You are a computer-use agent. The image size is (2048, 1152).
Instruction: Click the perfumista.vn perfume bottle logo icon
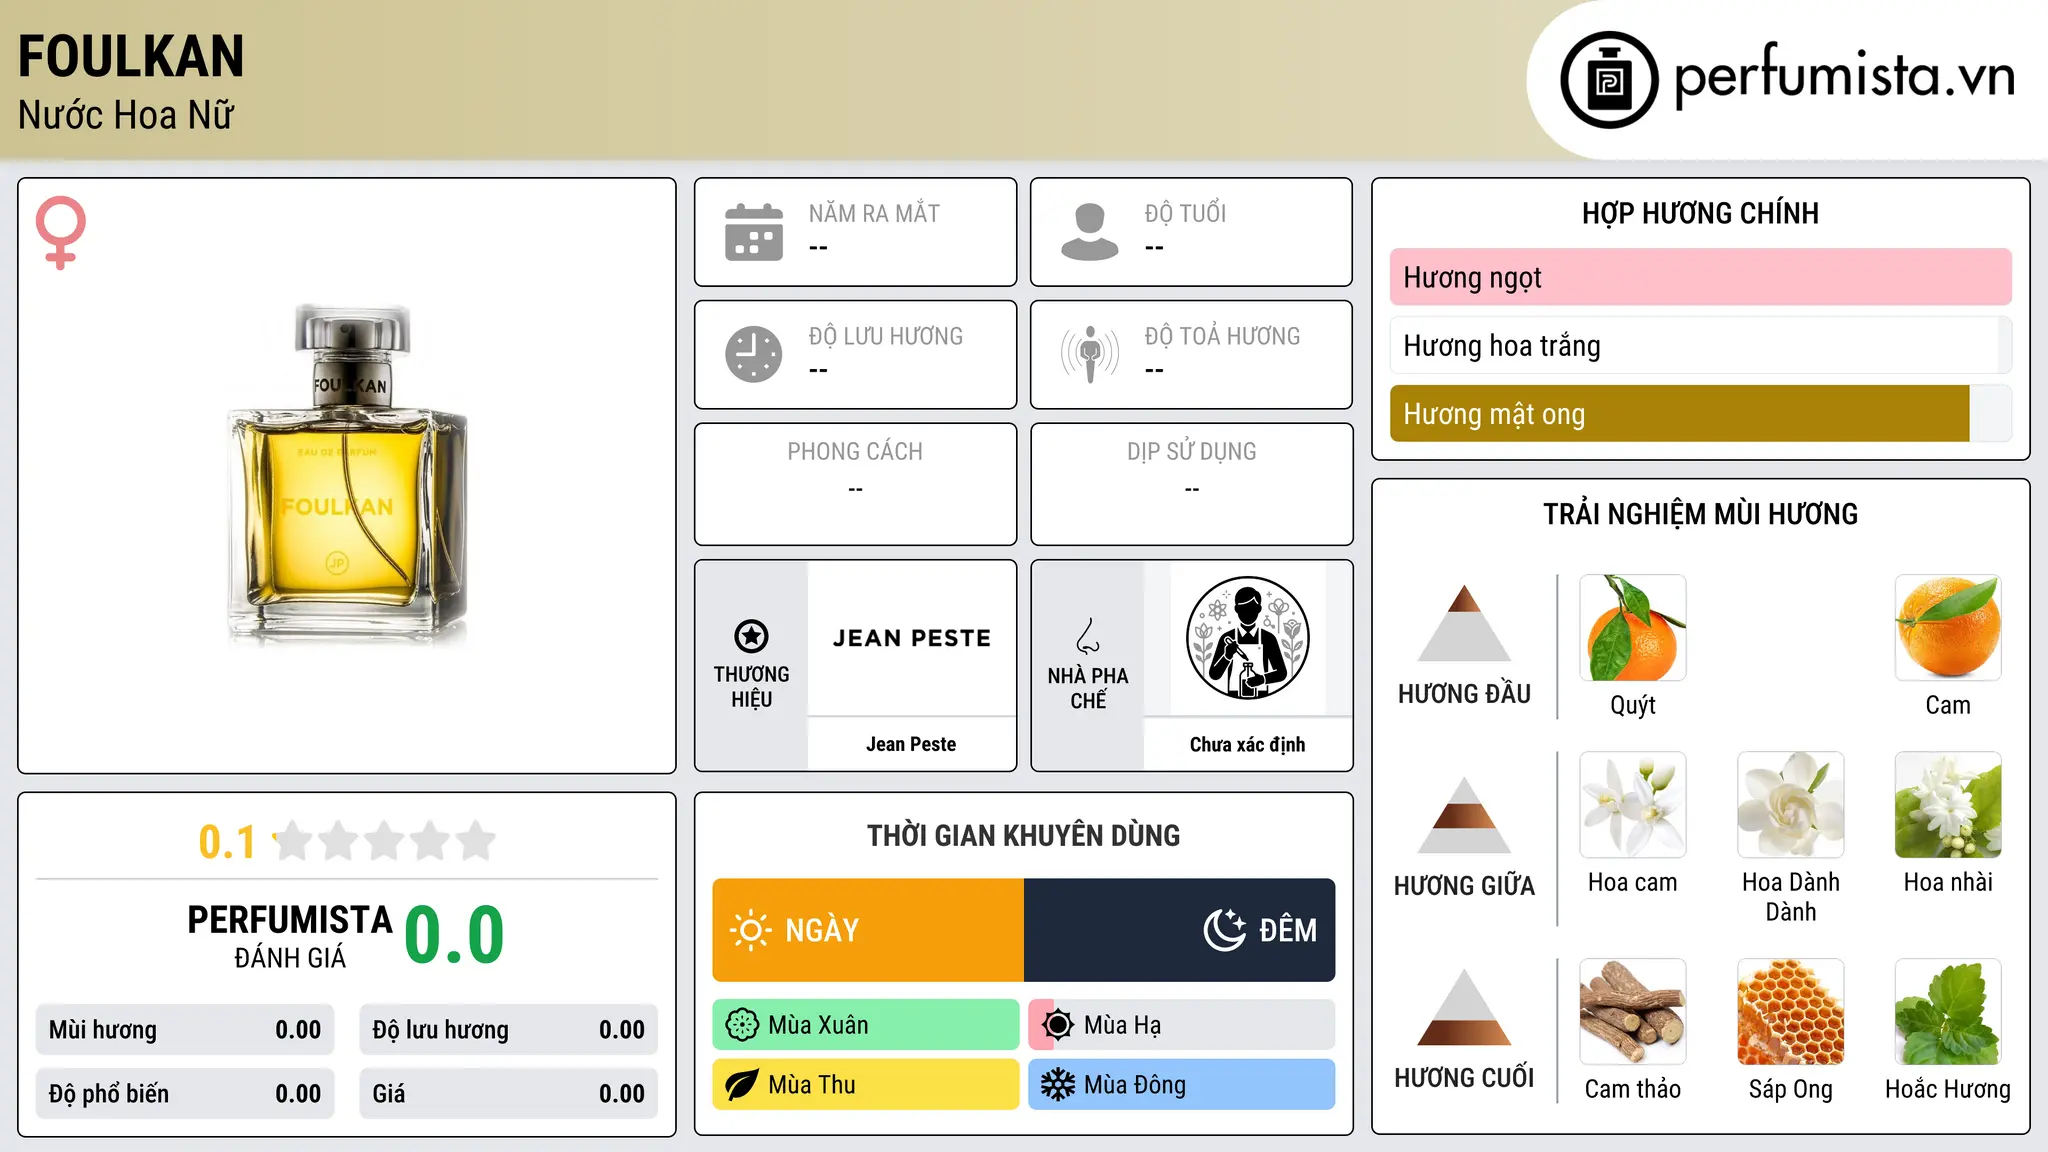tap(1609, 80)
